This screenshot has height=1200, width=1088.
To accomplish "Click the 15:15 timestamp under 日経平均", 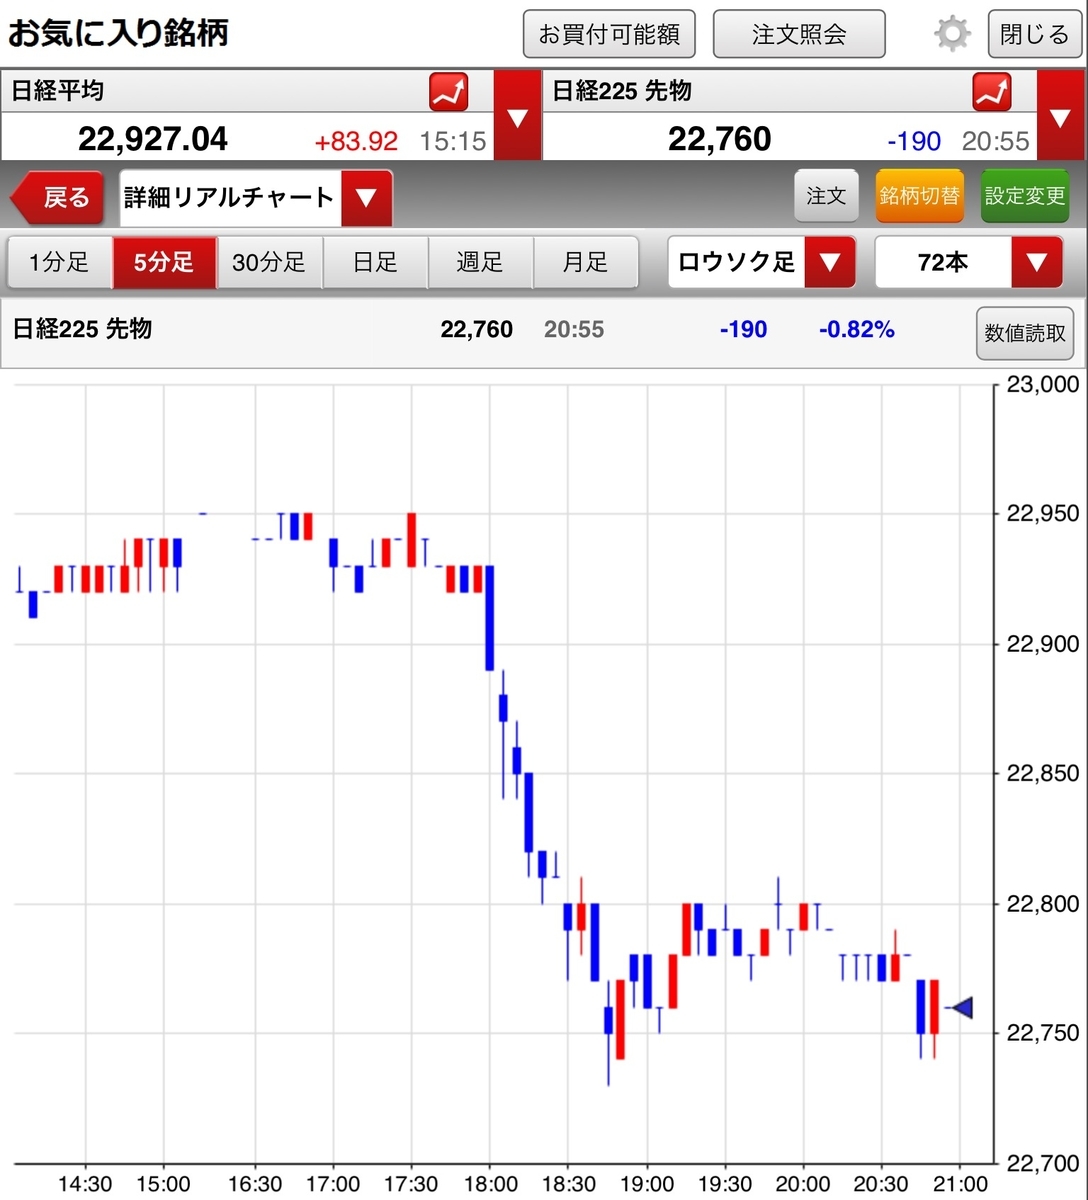I will pos(452,141).
